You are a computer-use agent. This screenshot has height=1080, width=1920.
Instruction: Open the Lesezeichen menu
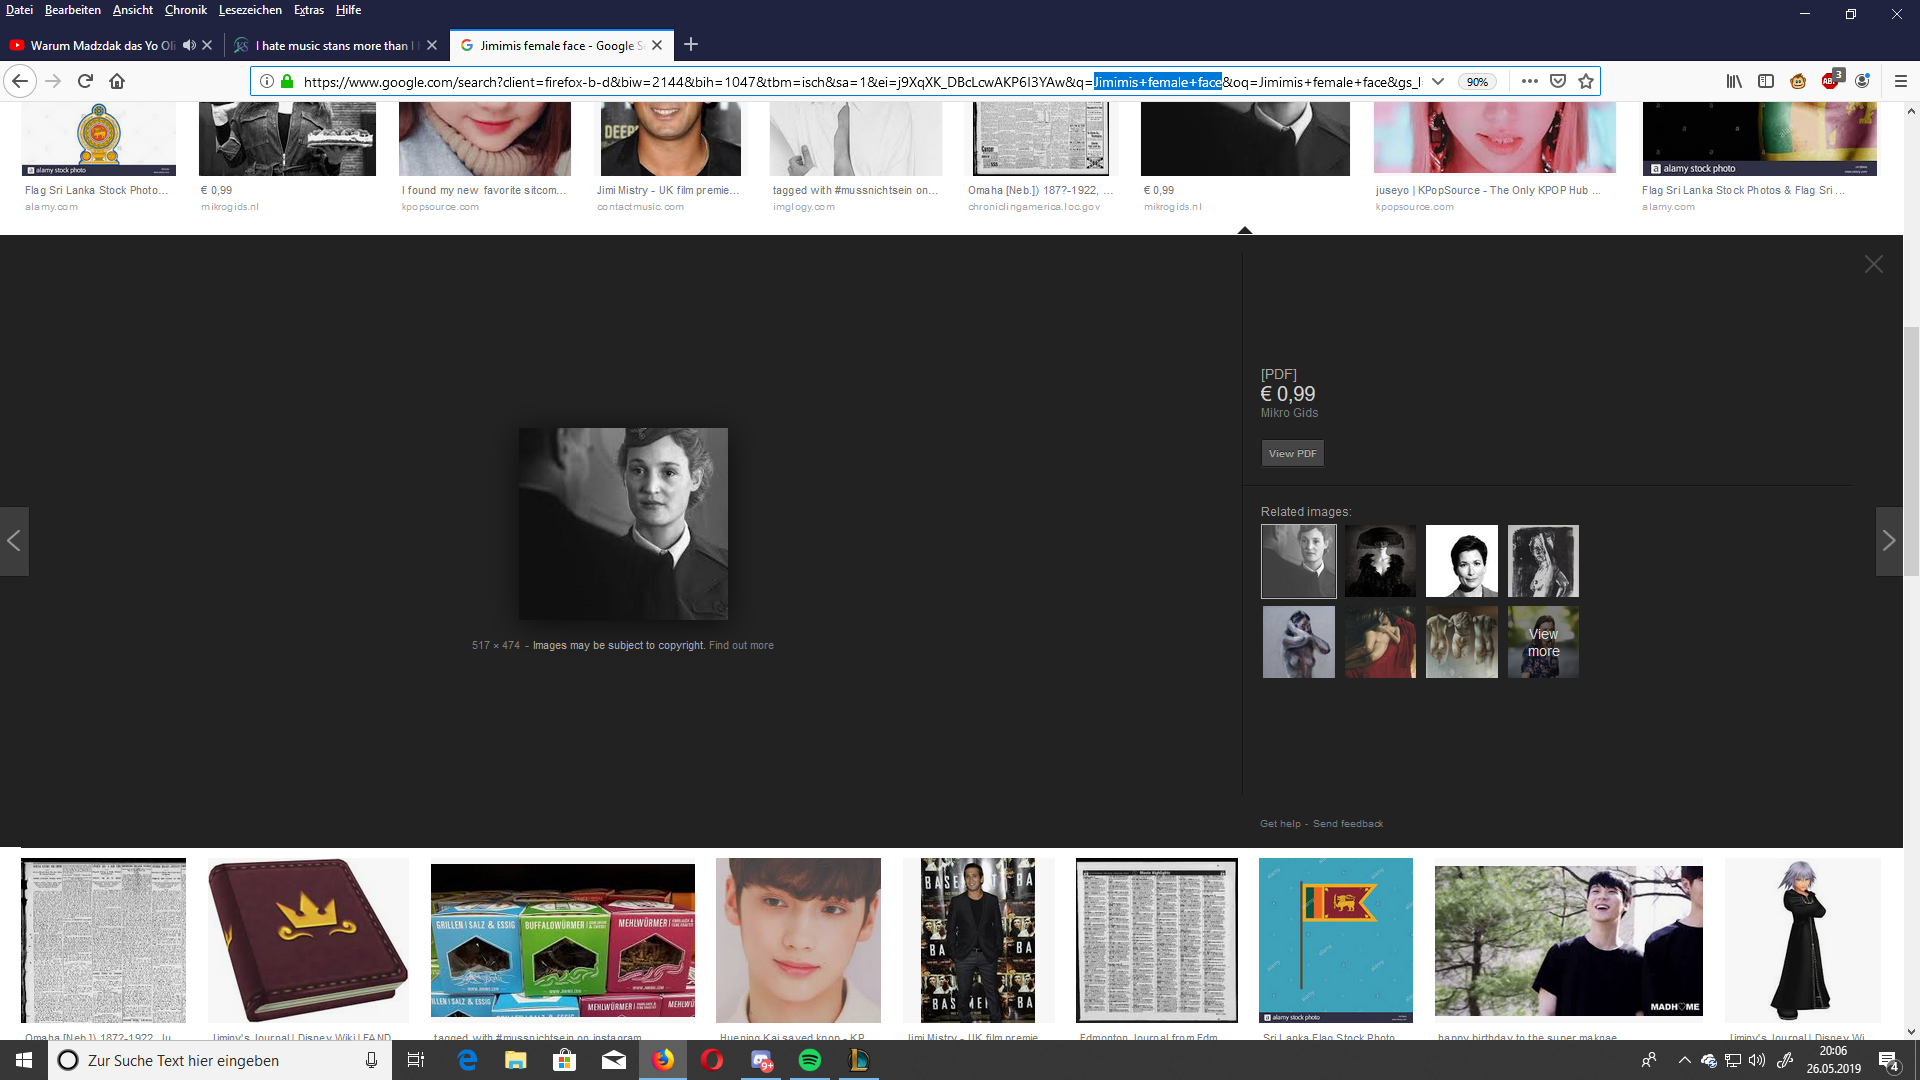(250, 10)
